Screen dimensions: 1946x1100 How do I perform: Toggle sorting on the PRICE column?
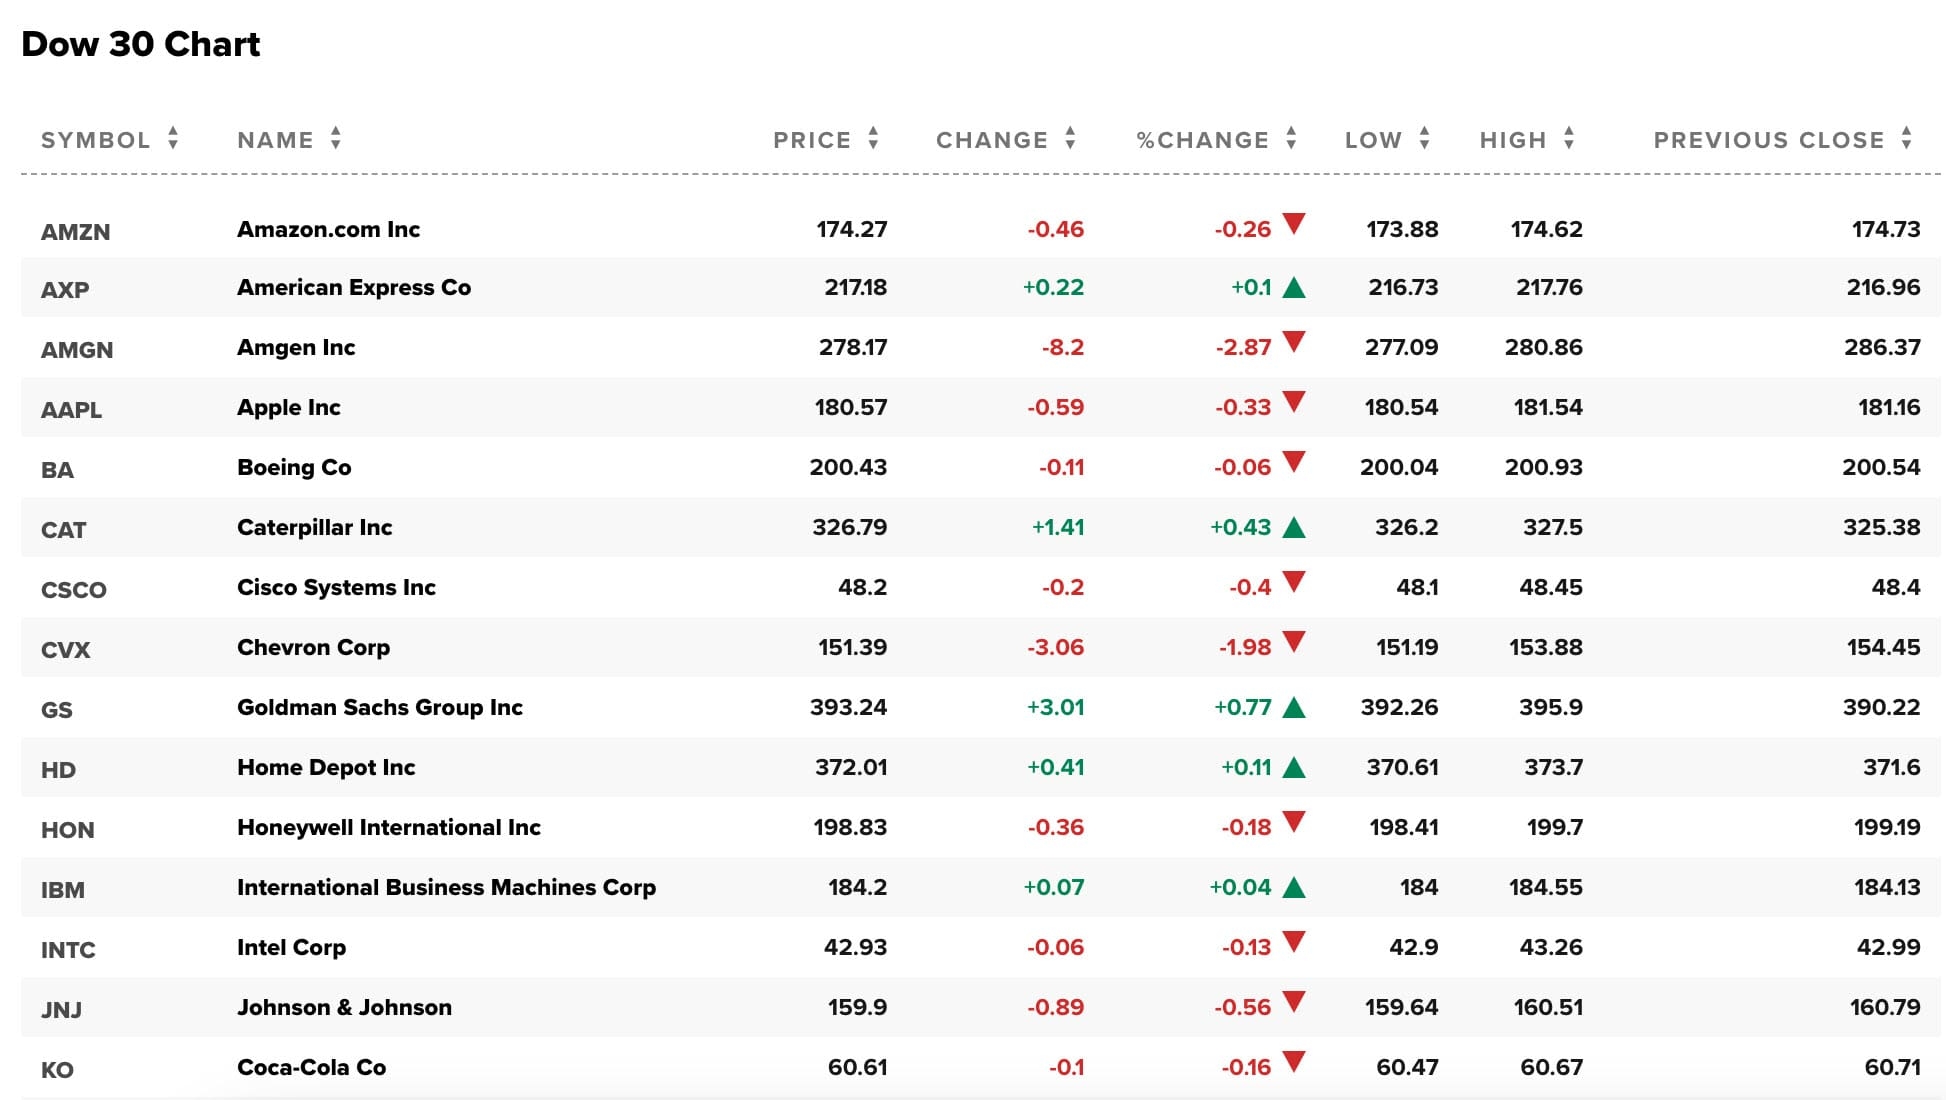873,139
